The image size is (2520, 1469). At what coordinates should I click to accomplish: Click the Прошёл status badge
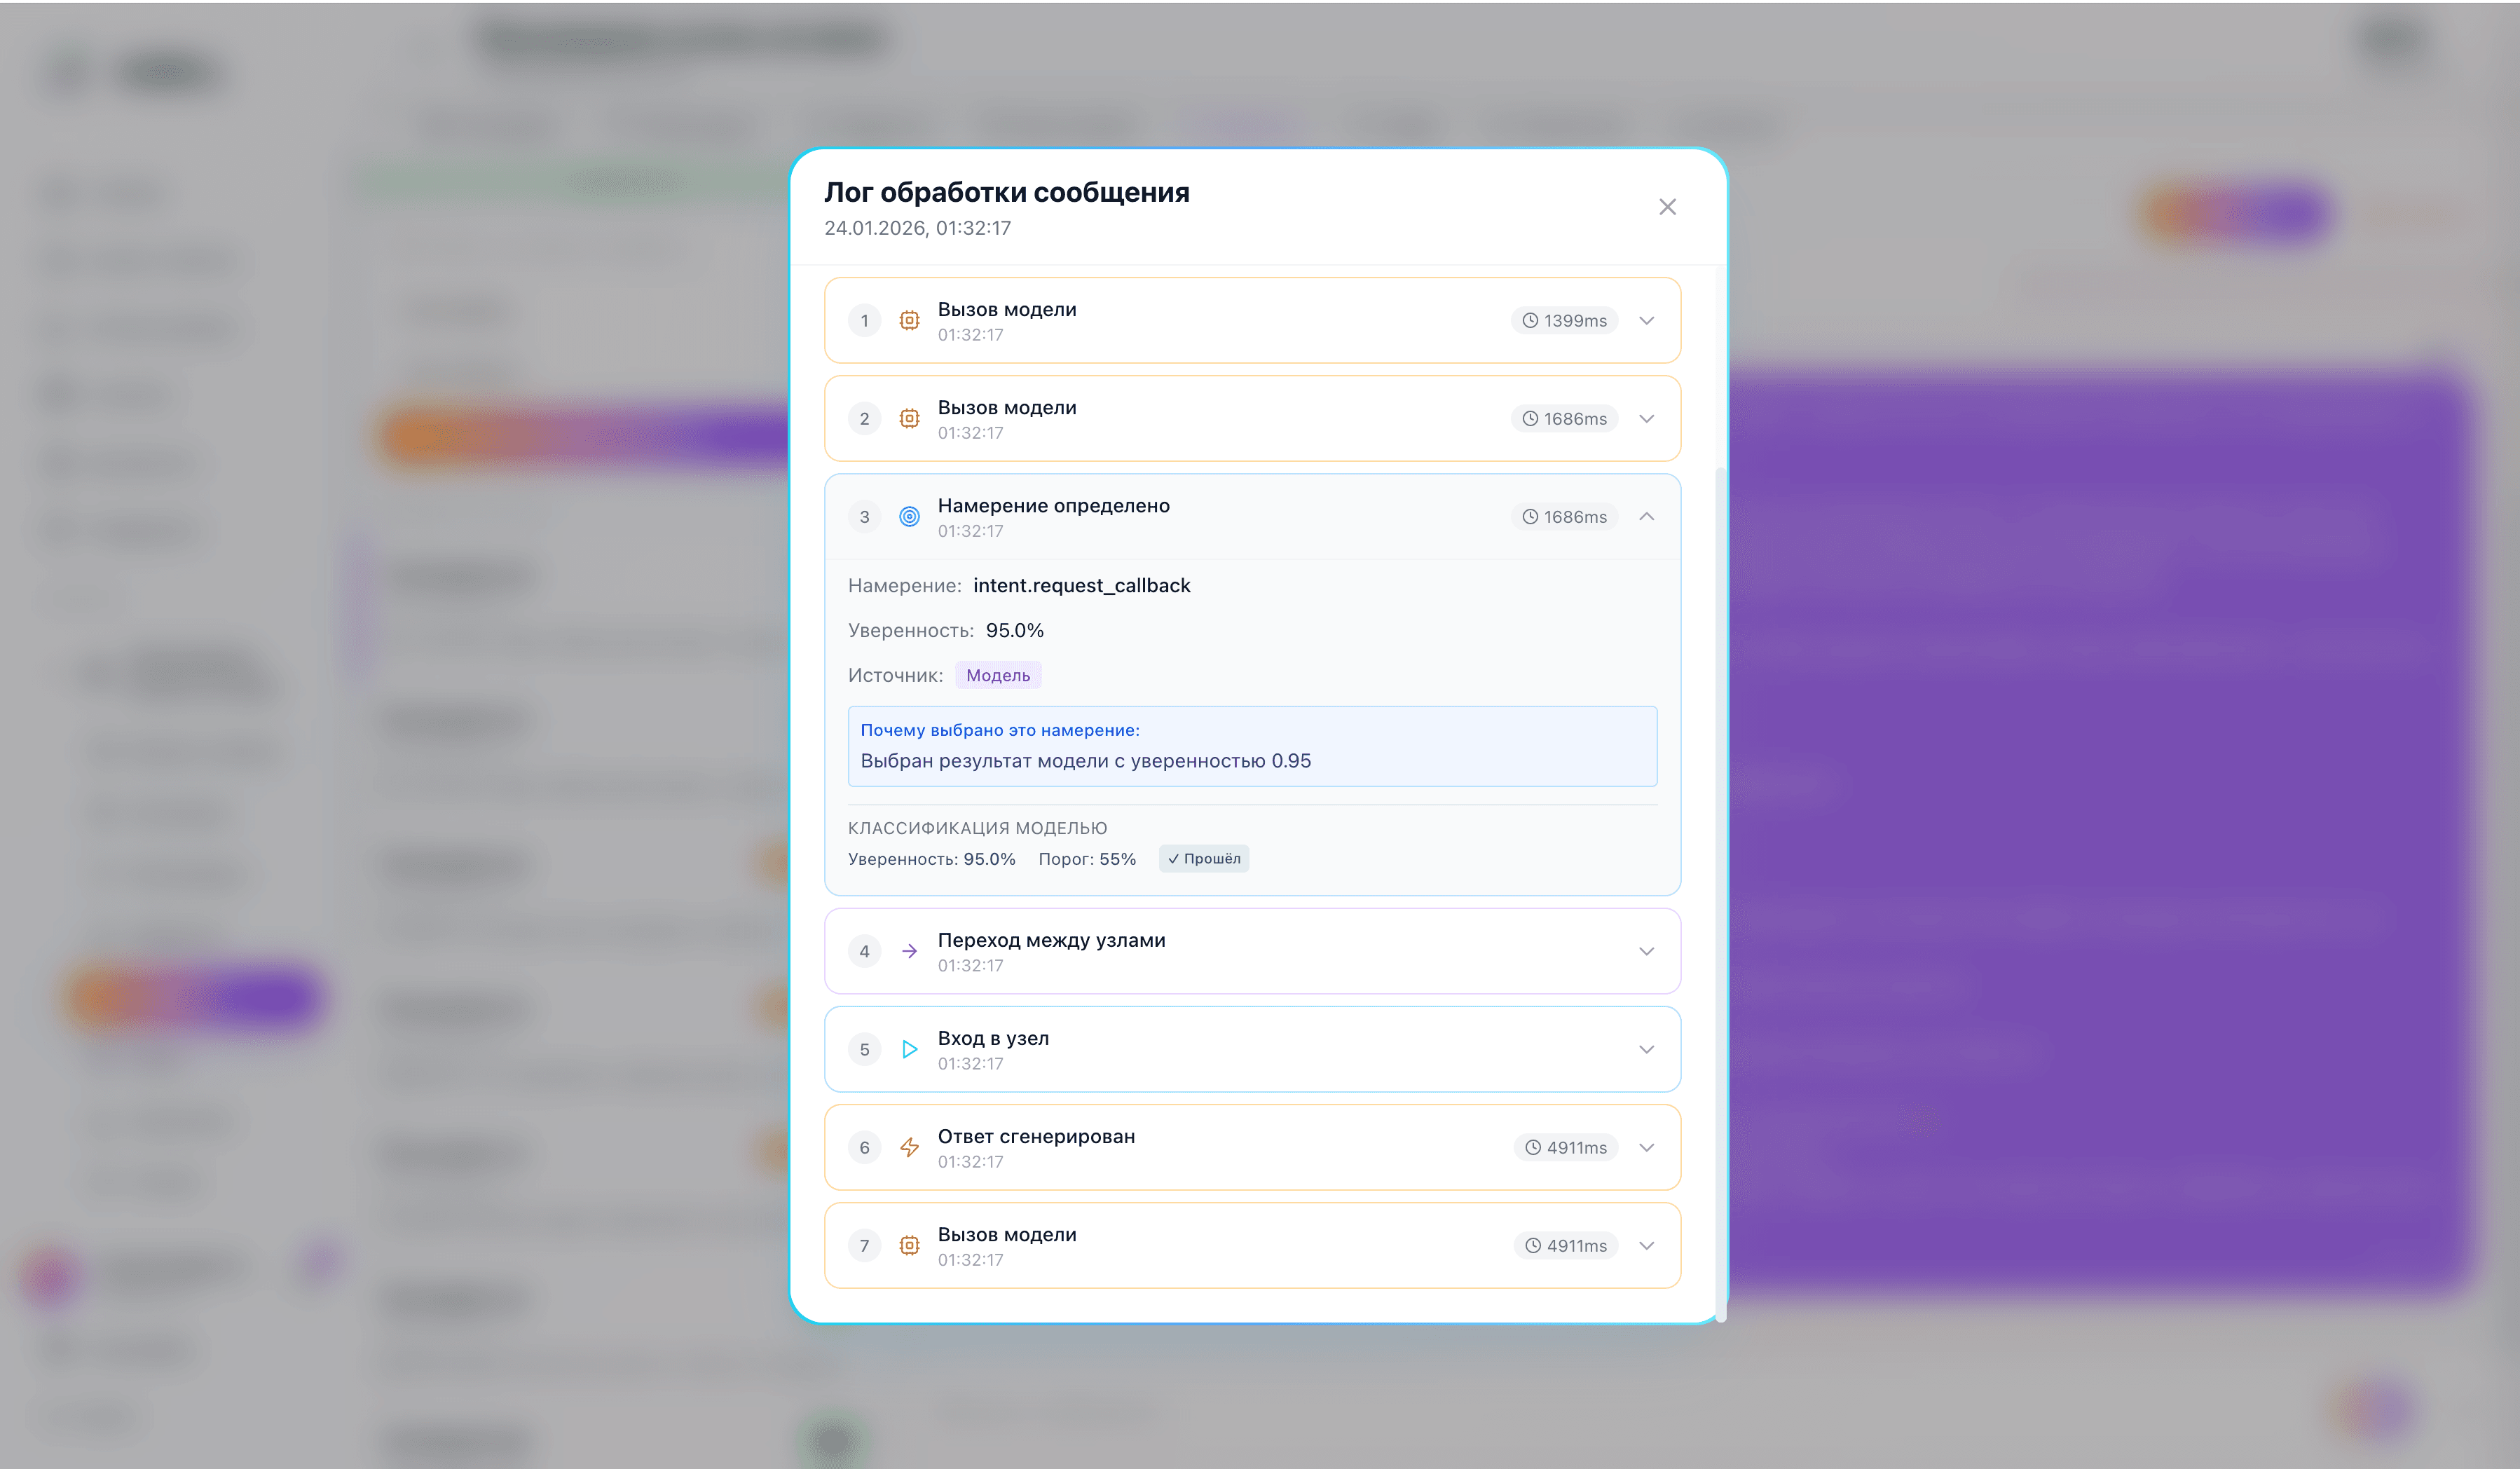(x=1203, y=858)
